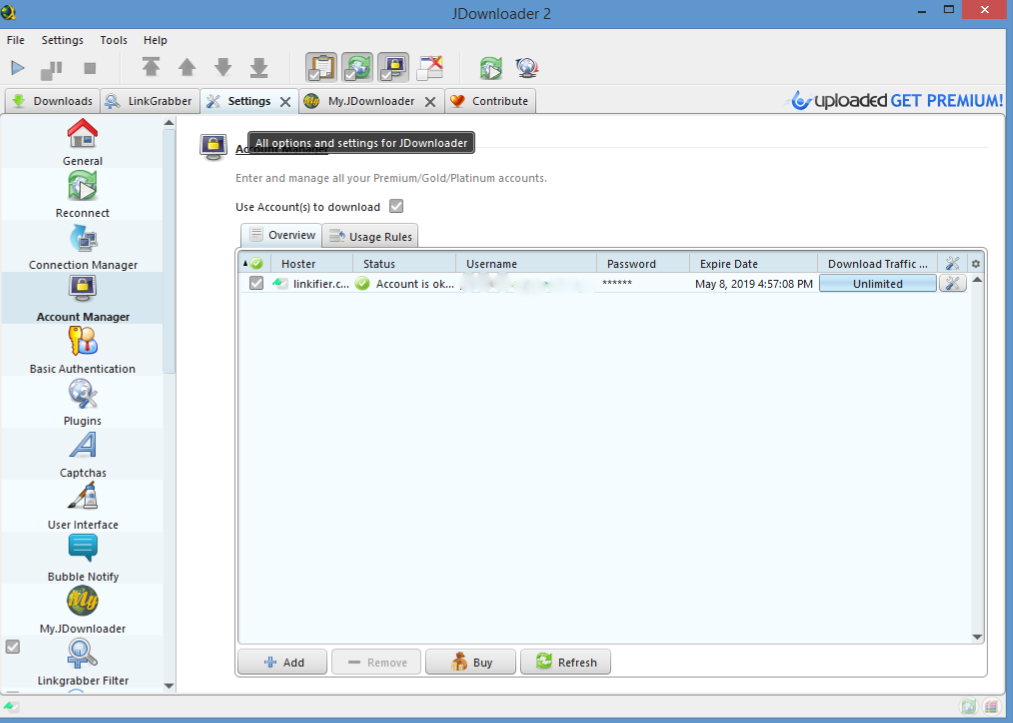The image size is (1013, 723).
Task: Select the Usage Rules sub-tab
Action: click(x=370, y=236)
